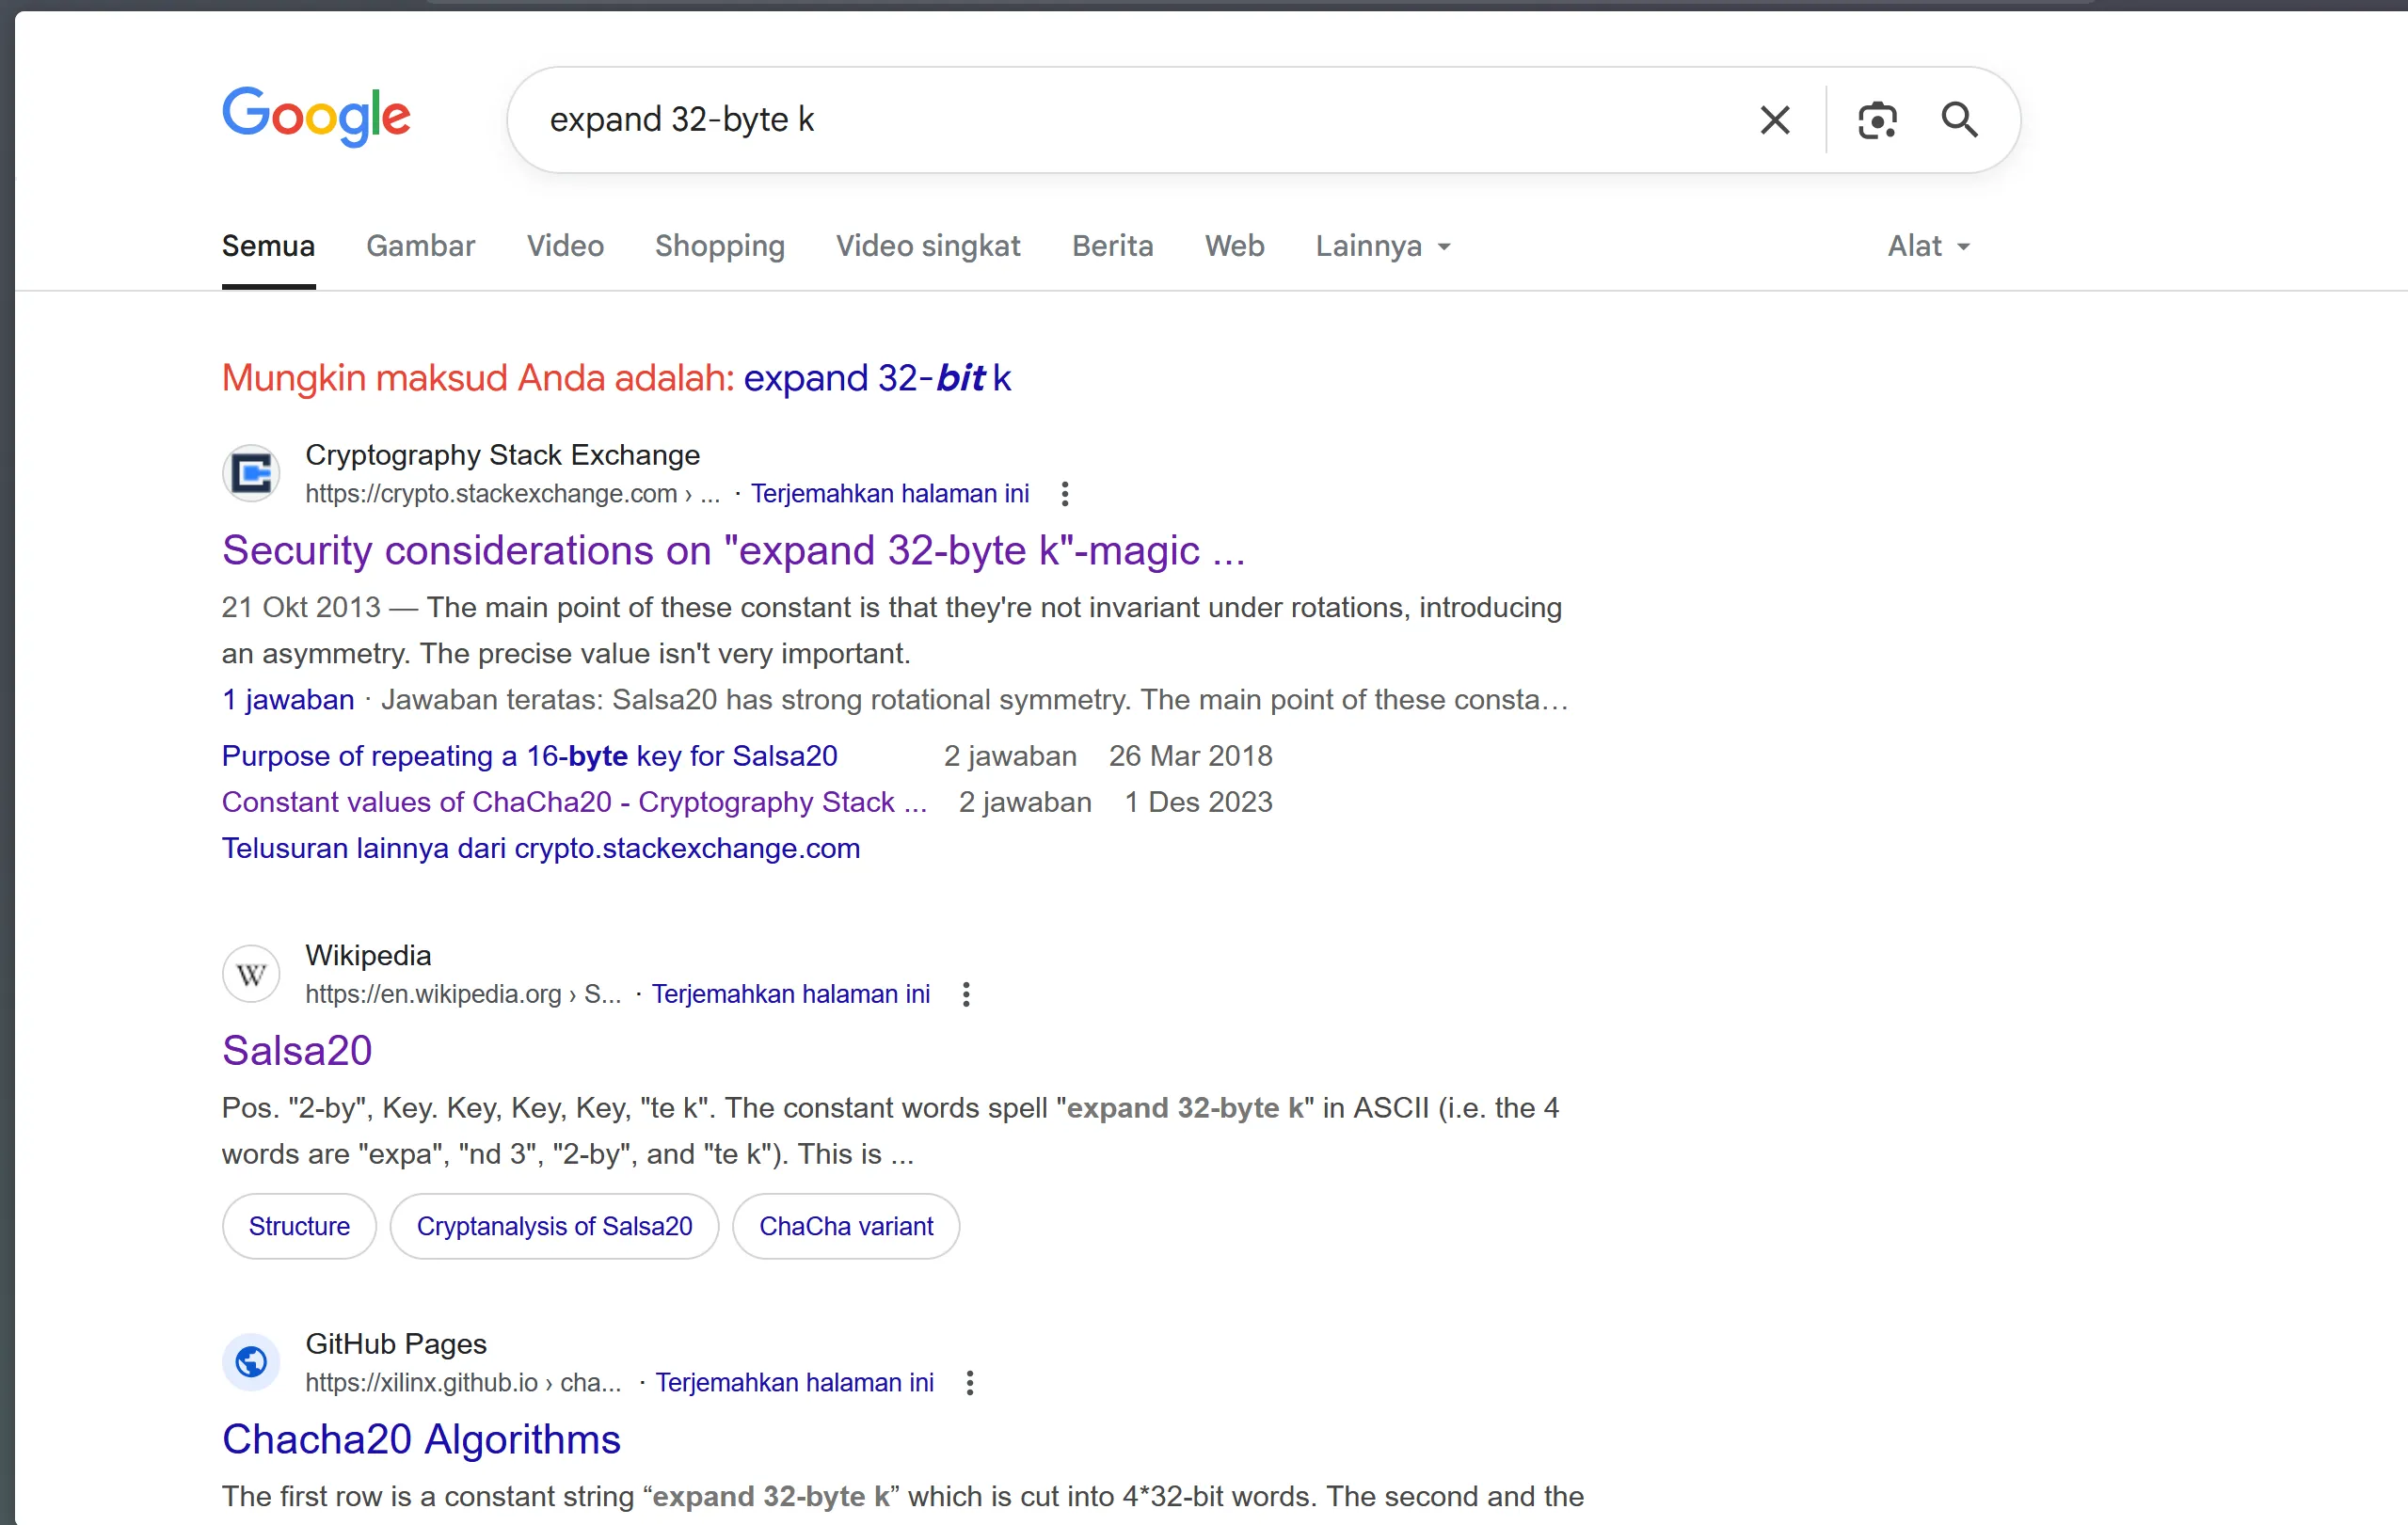Open three-dot menu for Wikipedia result
The width and height of the screenshot is (2408, 1525).
tap(965, 994)
